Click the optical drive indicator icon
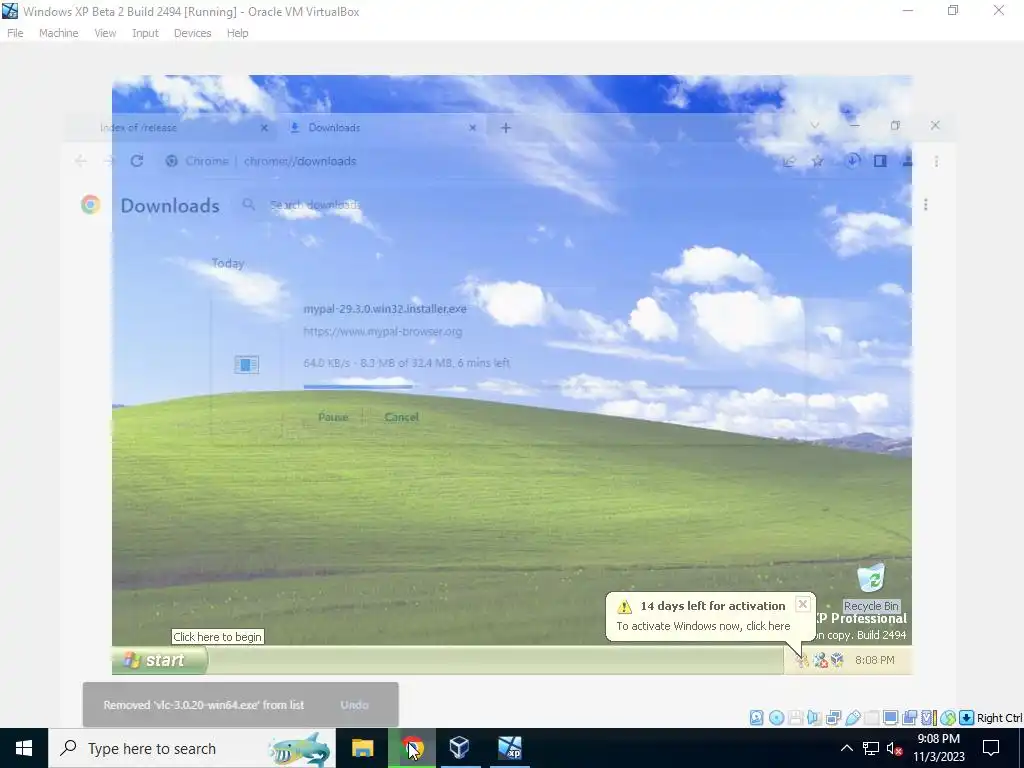The width and height of the screenshot is (1024, 768). pos(776,718)
